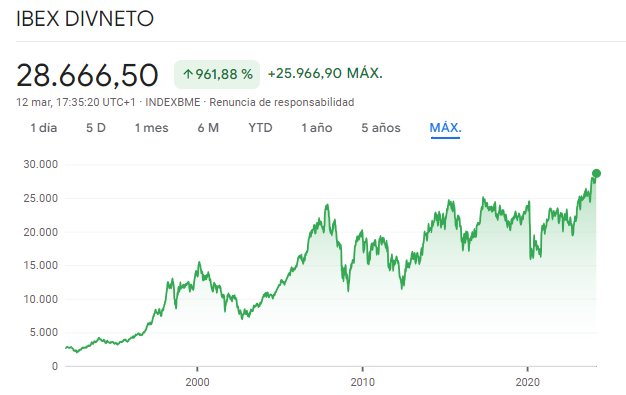Click the up arrow in percentage badge
Screen dimensions: 626x395
coord(188,74)
